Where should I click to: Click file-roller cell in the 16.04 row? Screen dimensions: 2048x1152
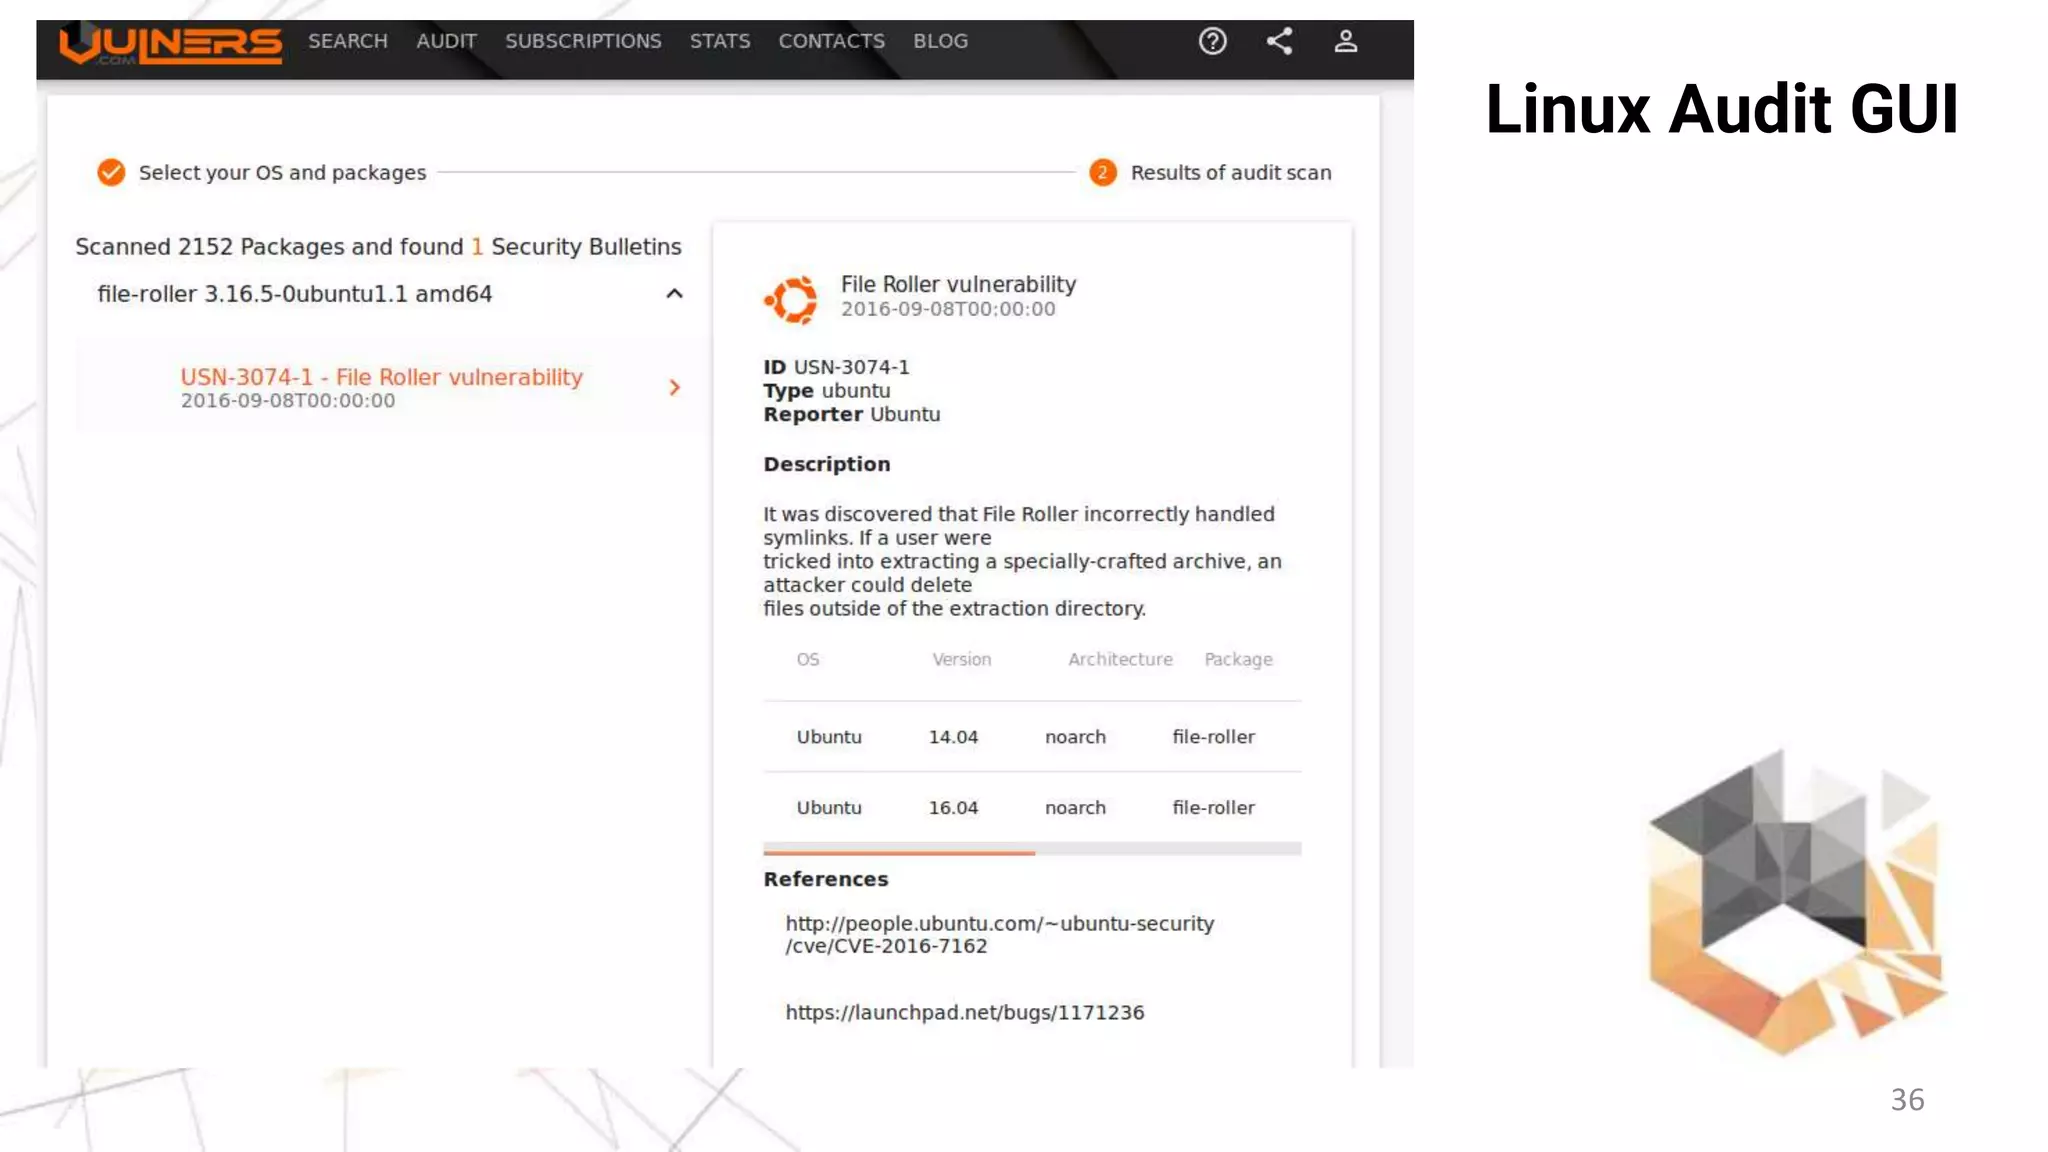click(x=1213, y=808)
